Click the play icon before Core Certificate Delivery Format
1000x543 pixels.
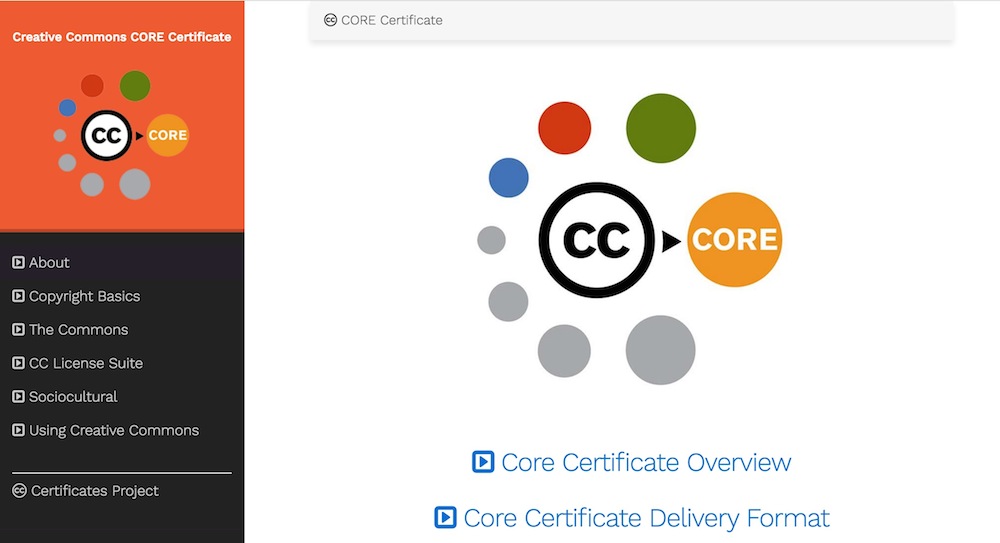(x=445, y=518)
